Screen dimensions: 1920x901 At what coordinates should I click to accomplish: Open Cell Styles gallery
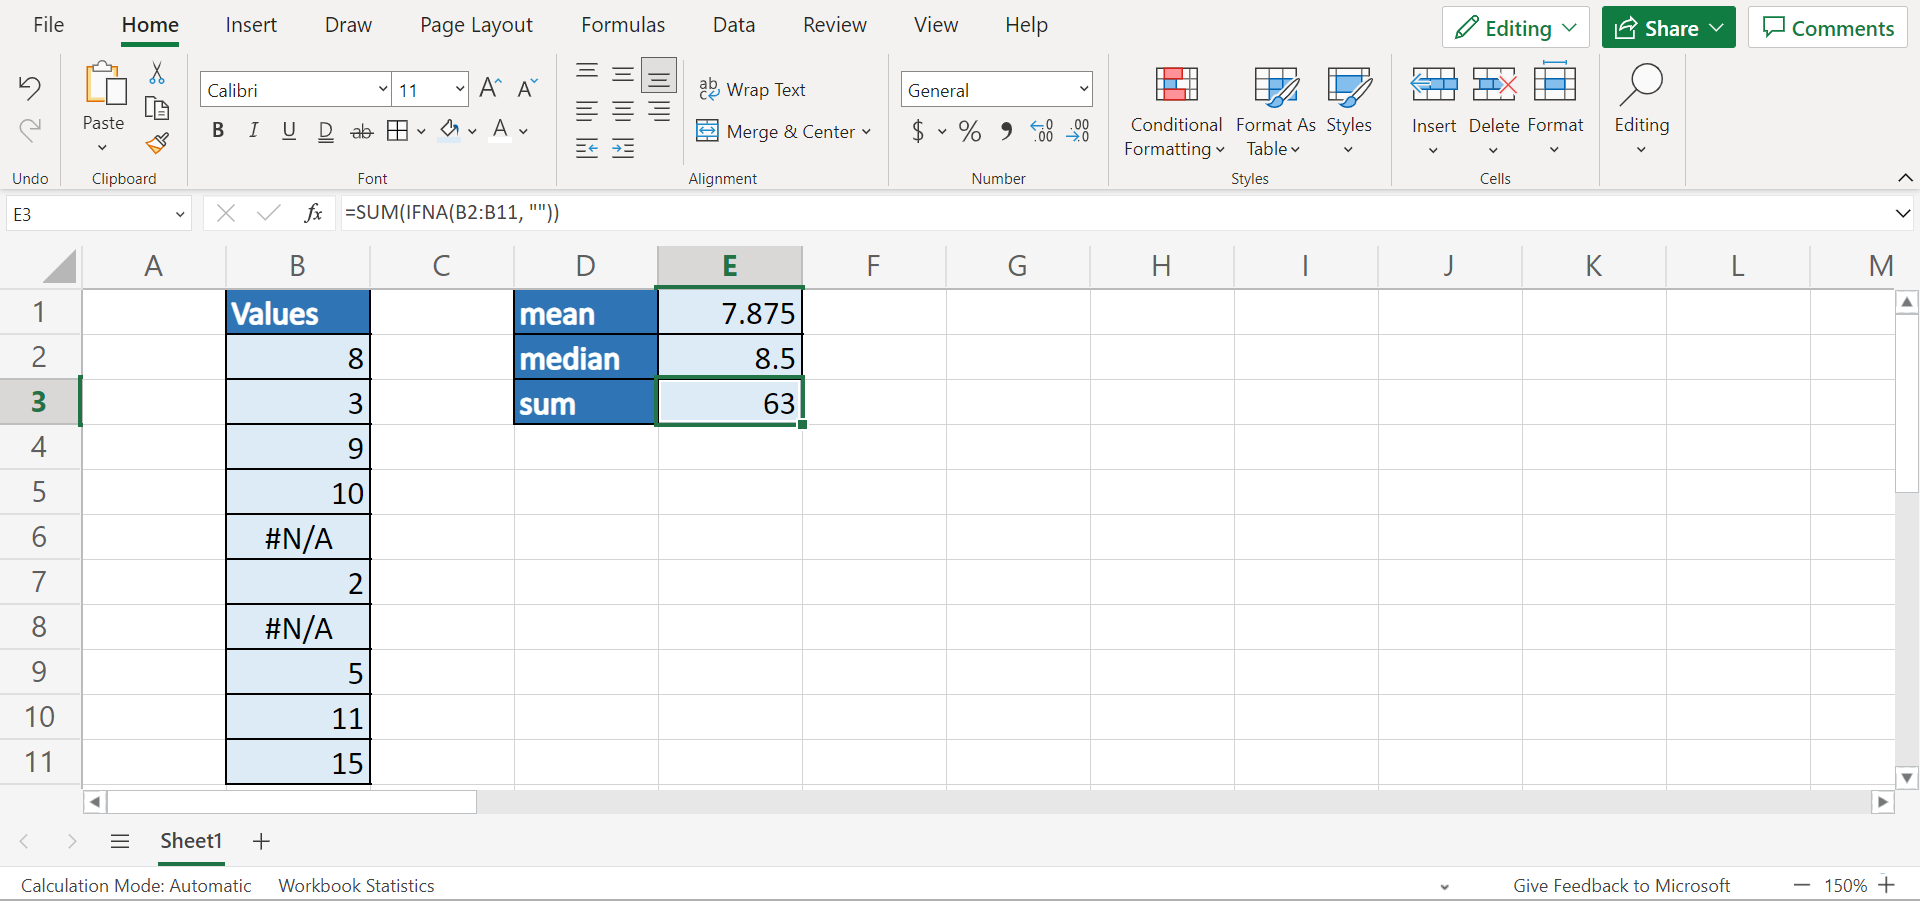[1350, 110]
